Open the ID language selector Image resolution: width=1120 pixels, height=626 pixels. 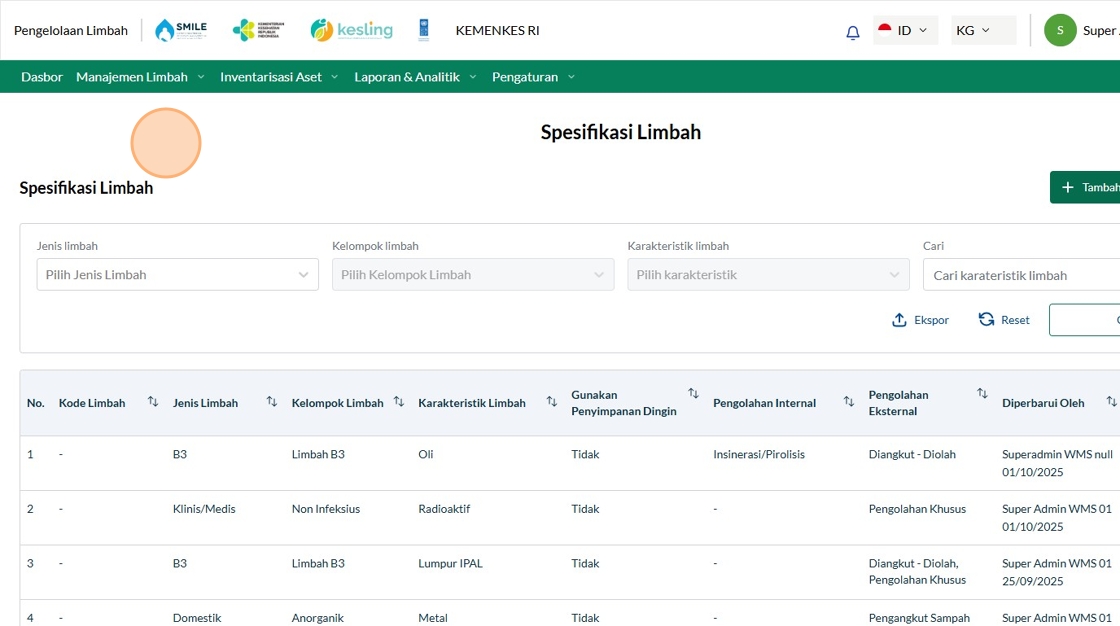904,31
